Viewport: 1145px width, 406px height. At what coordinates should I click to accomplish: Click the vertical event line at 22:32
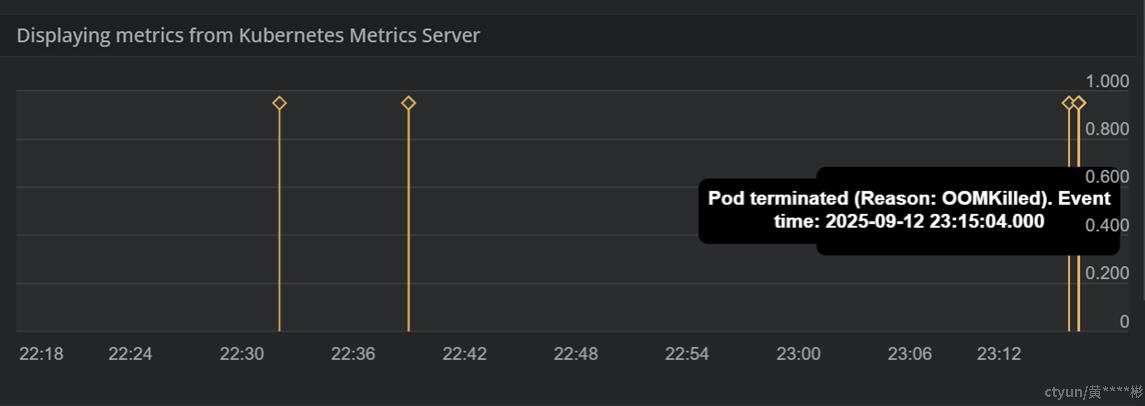pos(280,221)
